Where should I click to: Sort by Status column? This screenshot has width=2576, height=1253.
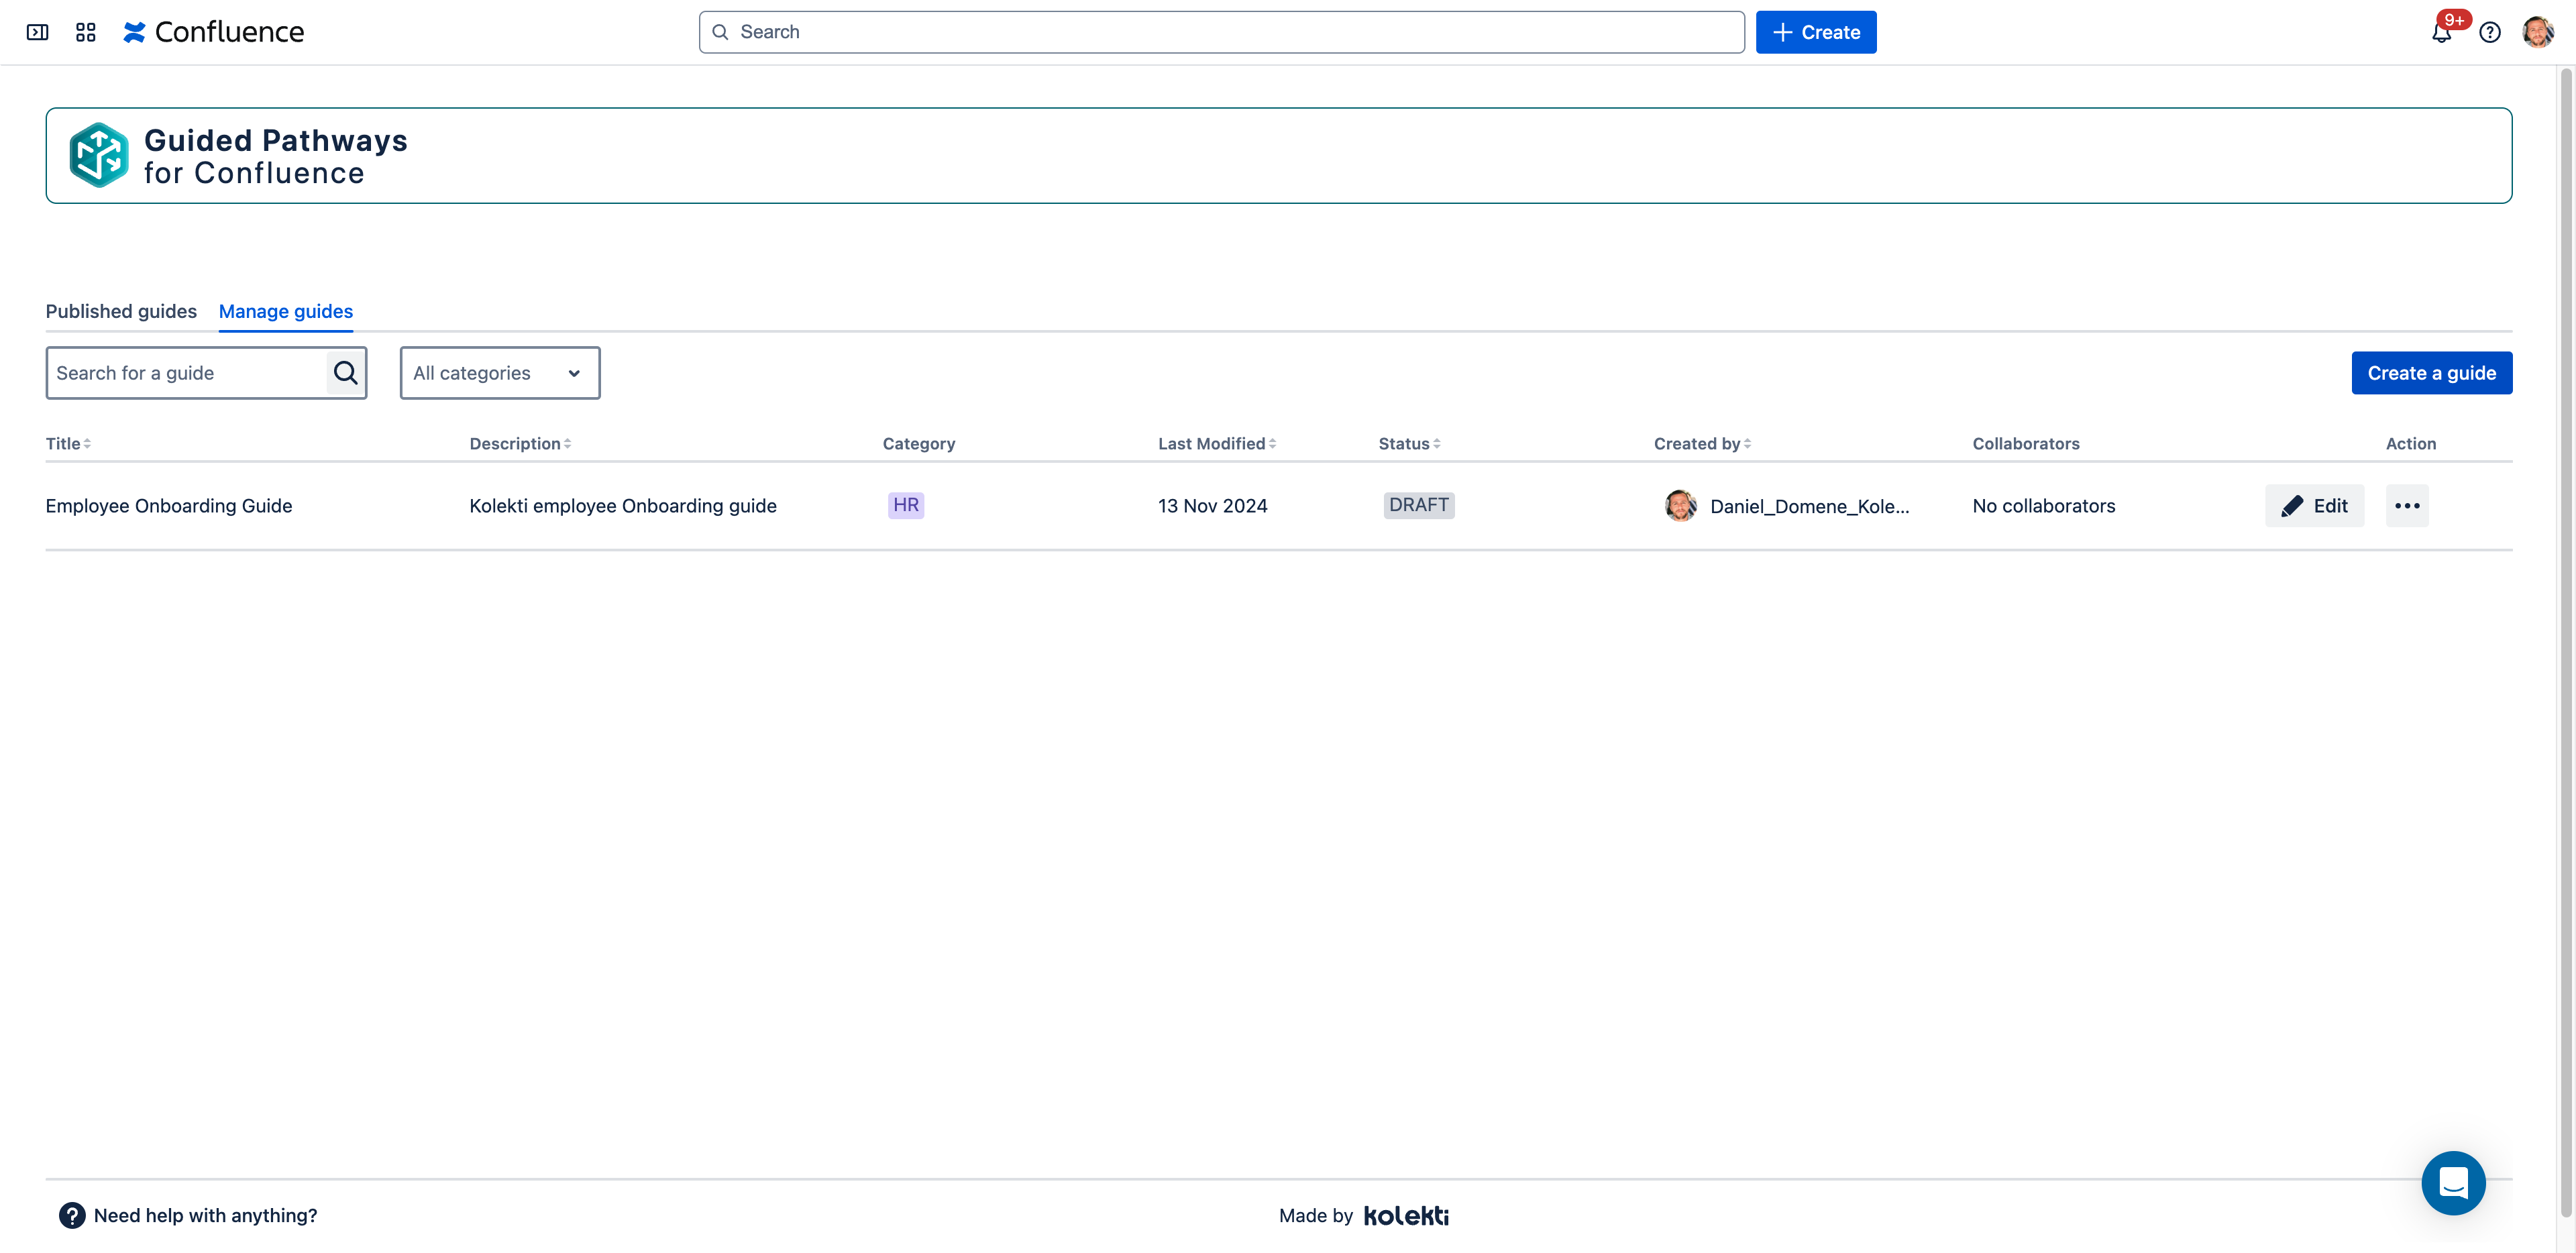click(x=1409, y=443)
